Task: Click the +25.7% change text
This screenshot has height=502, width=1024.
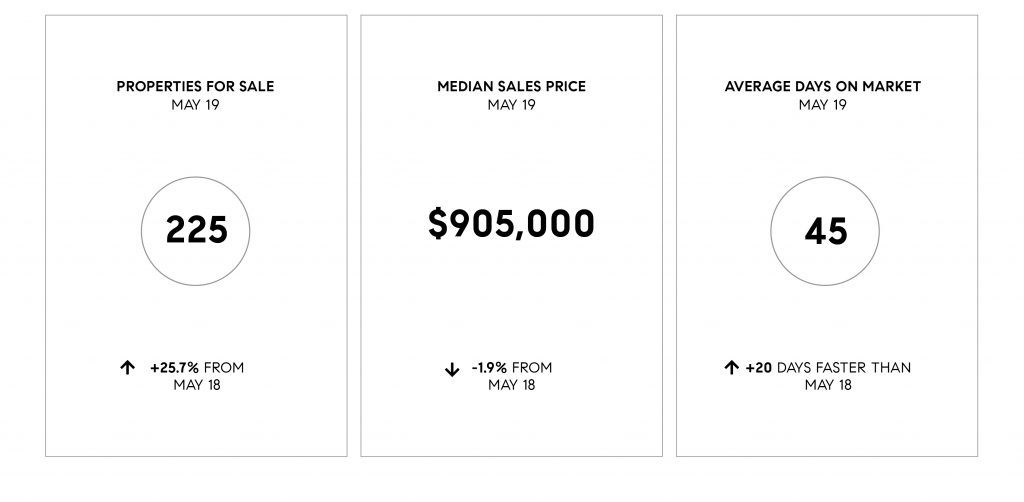Action: 174,368
